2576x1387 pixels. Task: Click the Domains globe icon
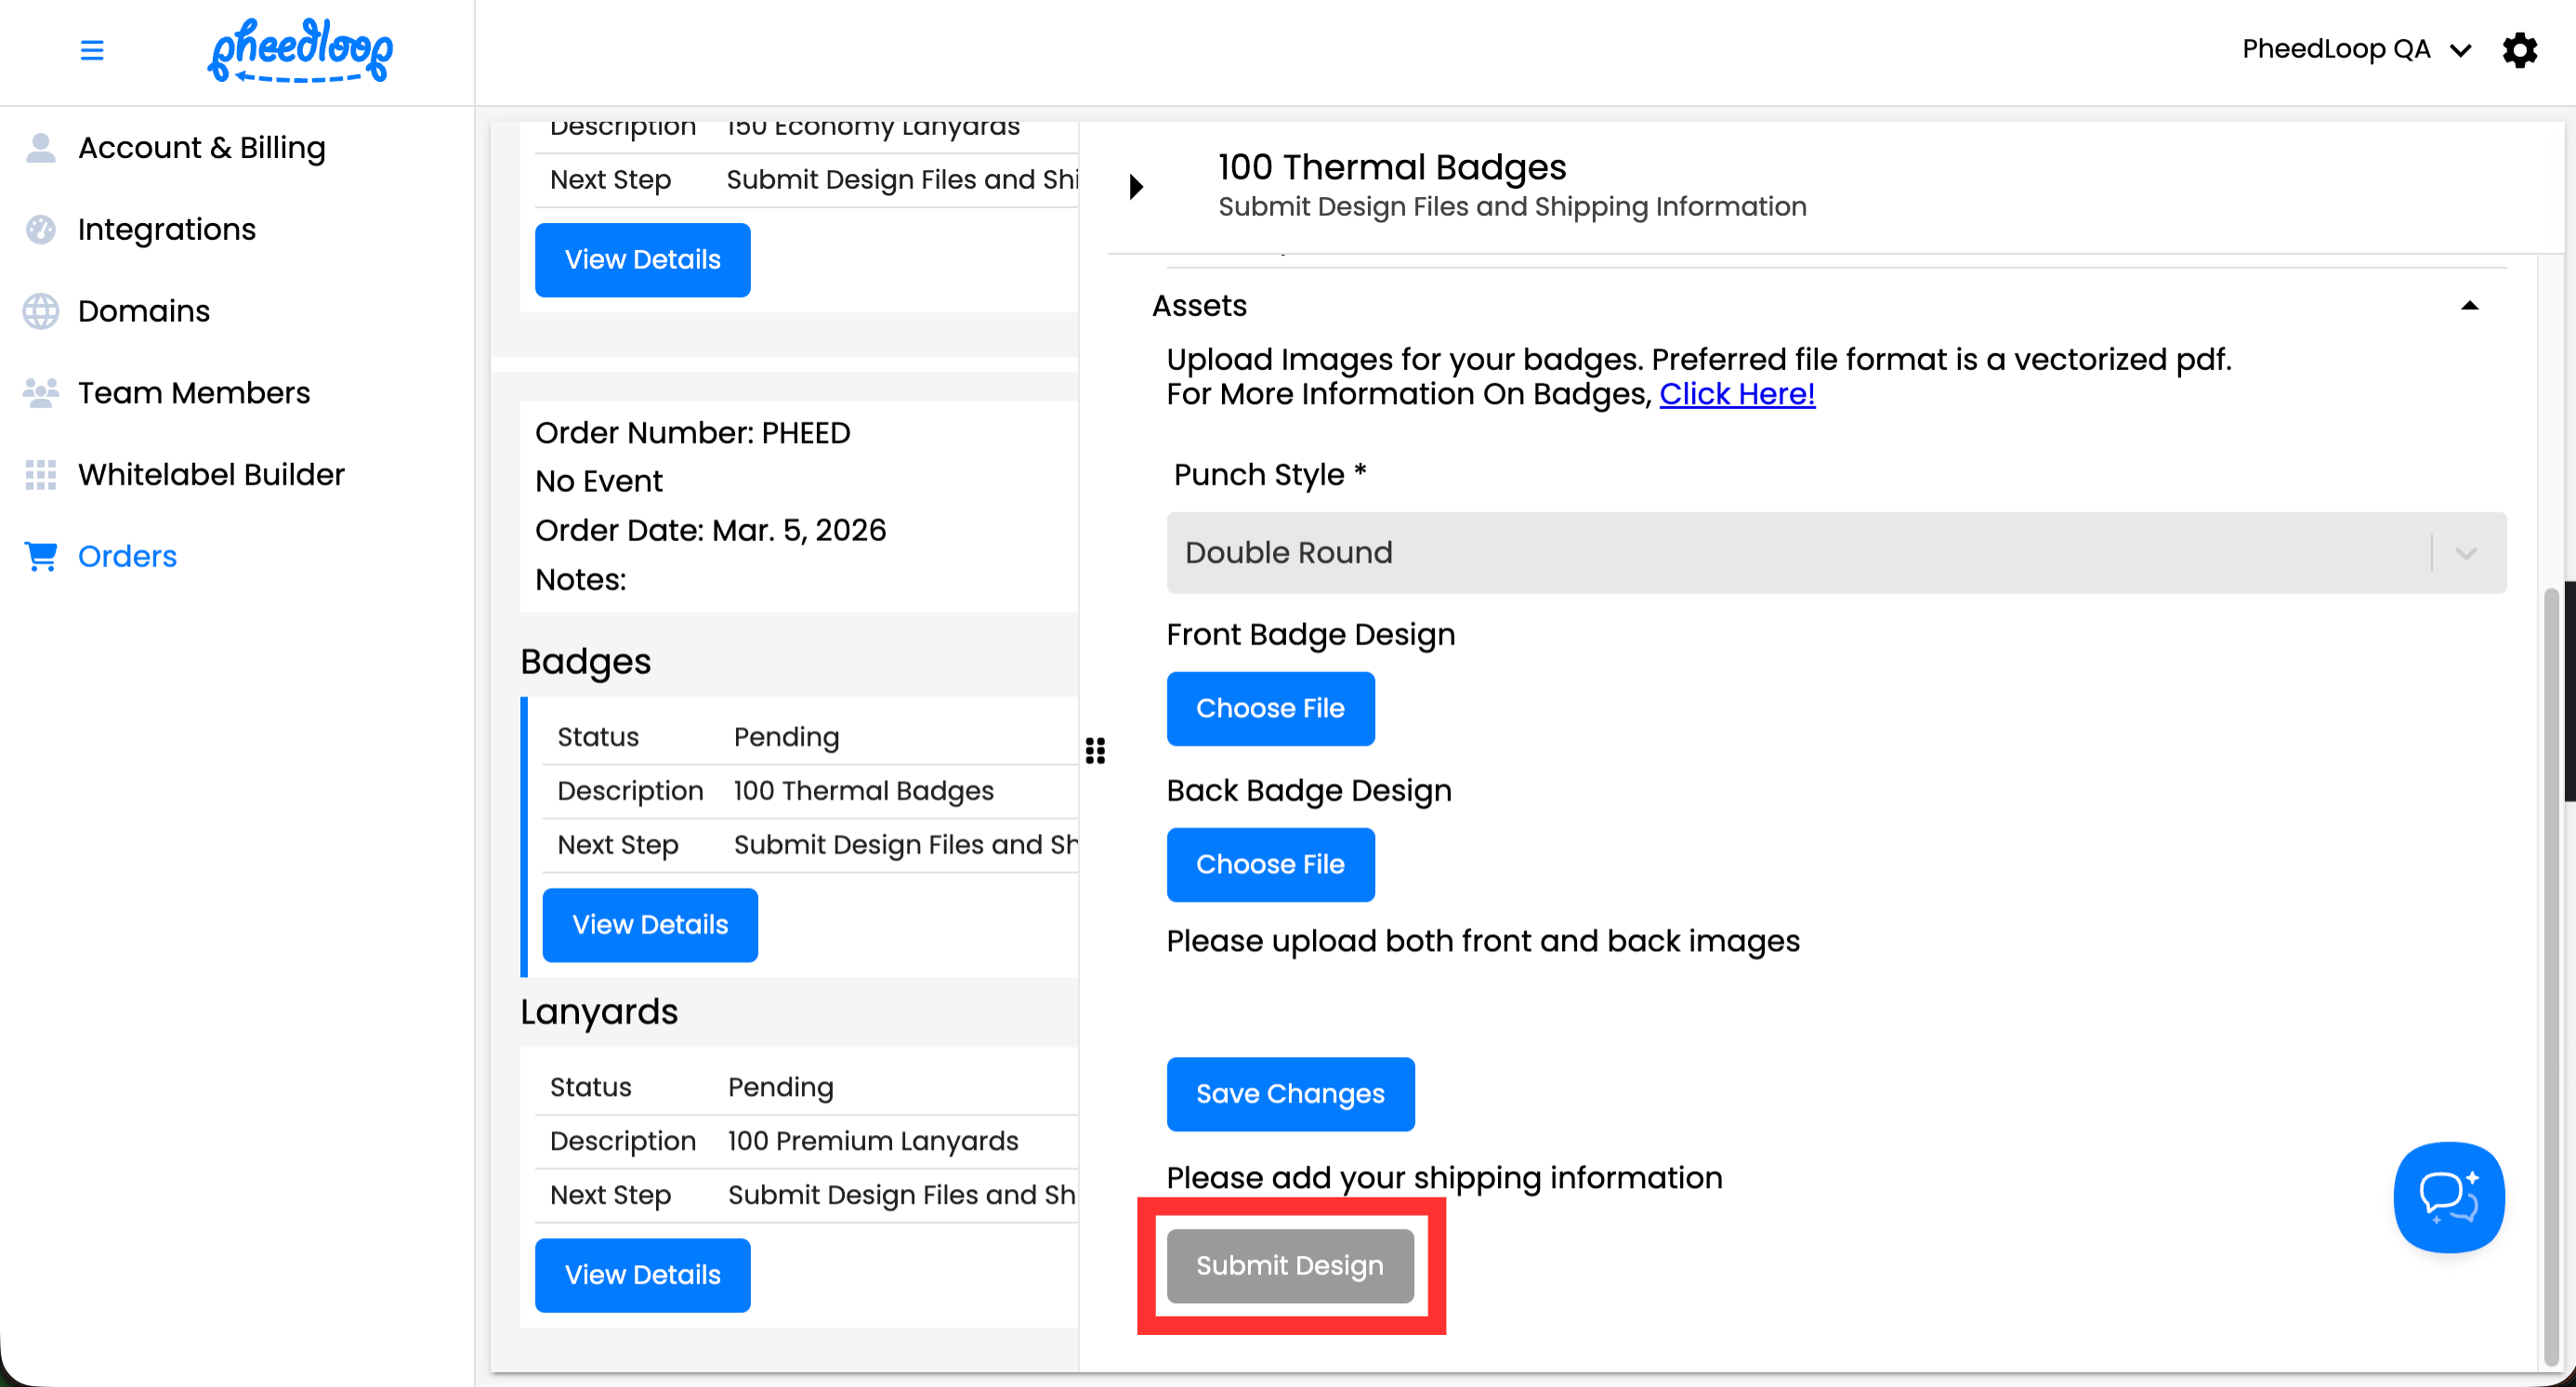(40, 311)
